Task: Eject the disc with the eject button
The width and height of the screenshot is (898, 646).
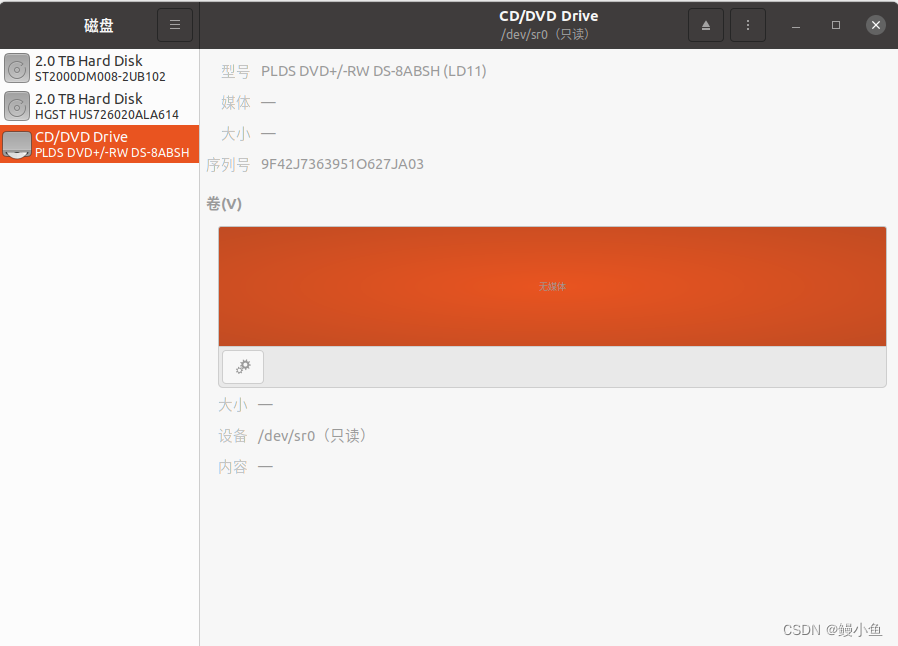Action: coord(706,25)
